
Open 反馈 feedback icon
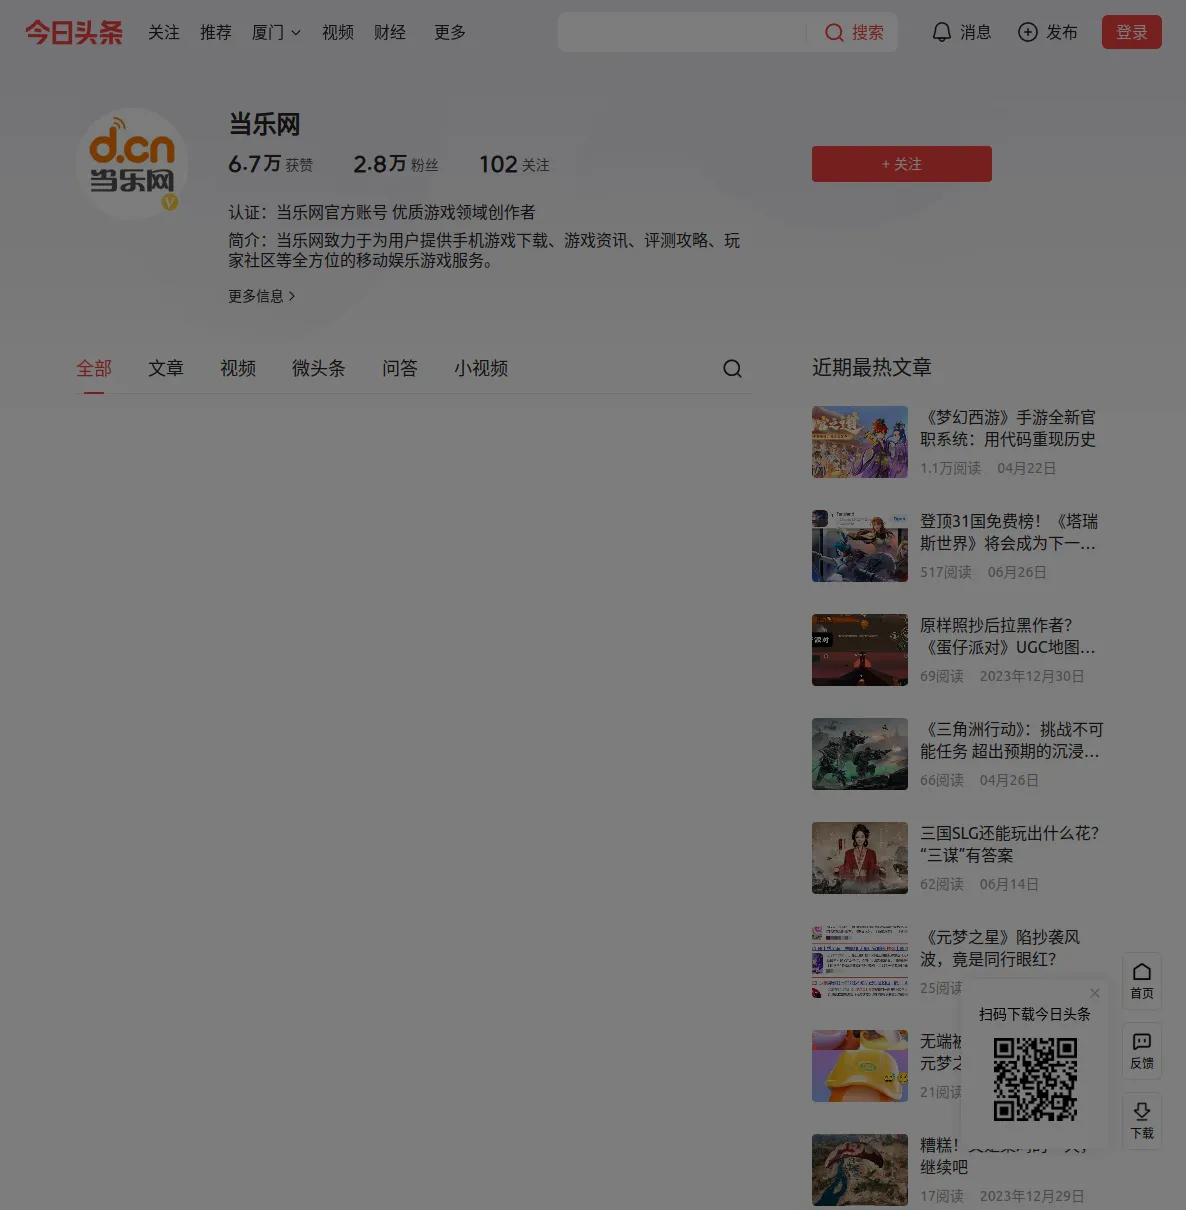pos(1142,1050)
